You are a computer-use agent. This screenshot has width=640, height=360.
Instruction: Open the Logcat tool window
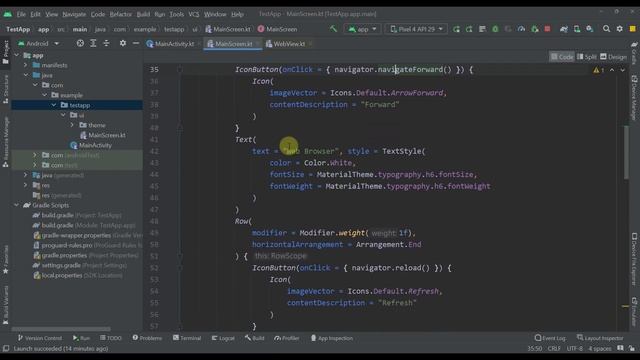tap(223, 338)
